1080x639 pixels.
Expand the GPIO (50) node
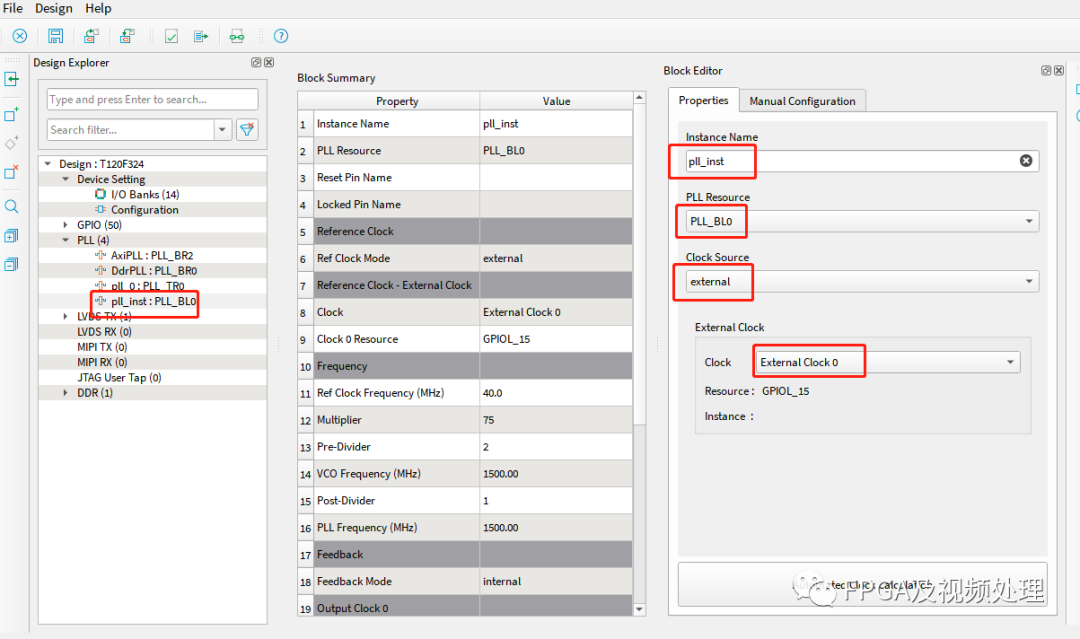(x=65, y=224)
